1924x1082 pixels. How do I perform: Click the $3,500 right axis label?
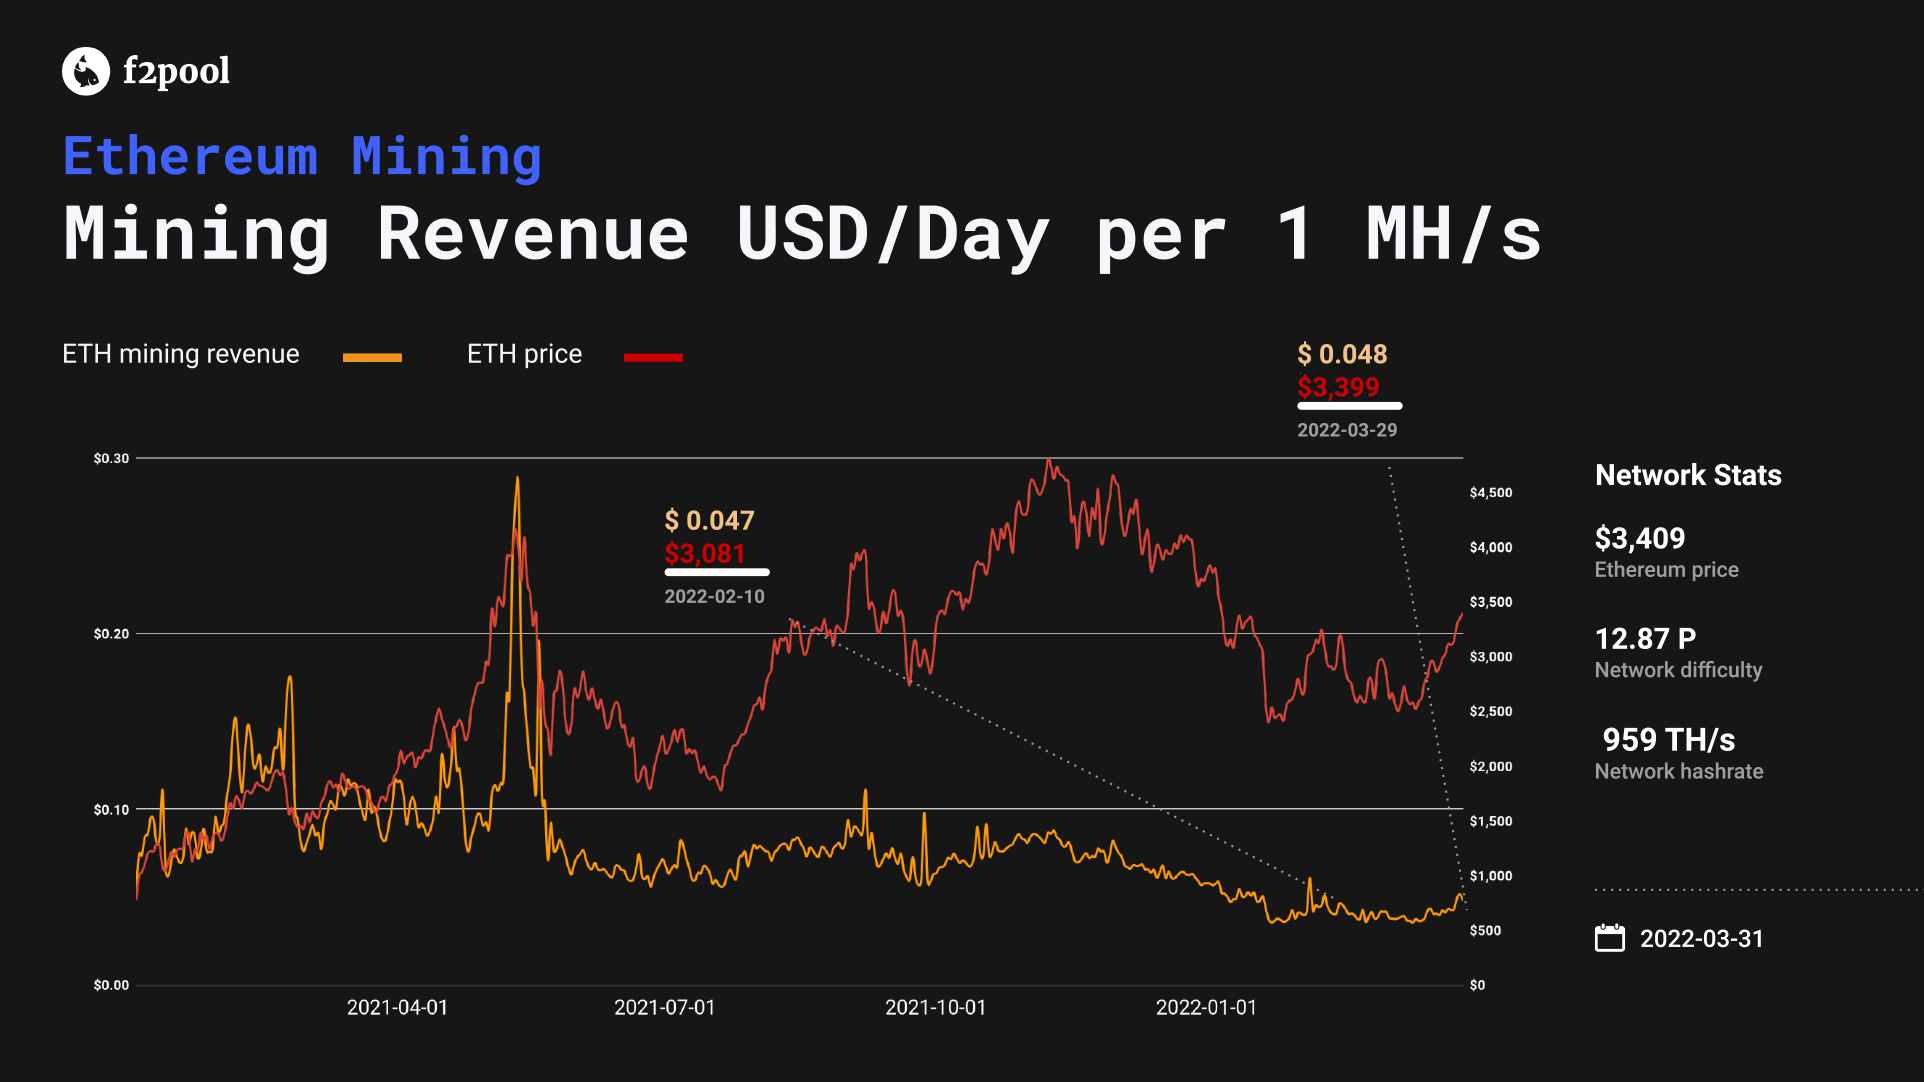pos(1491,602)
